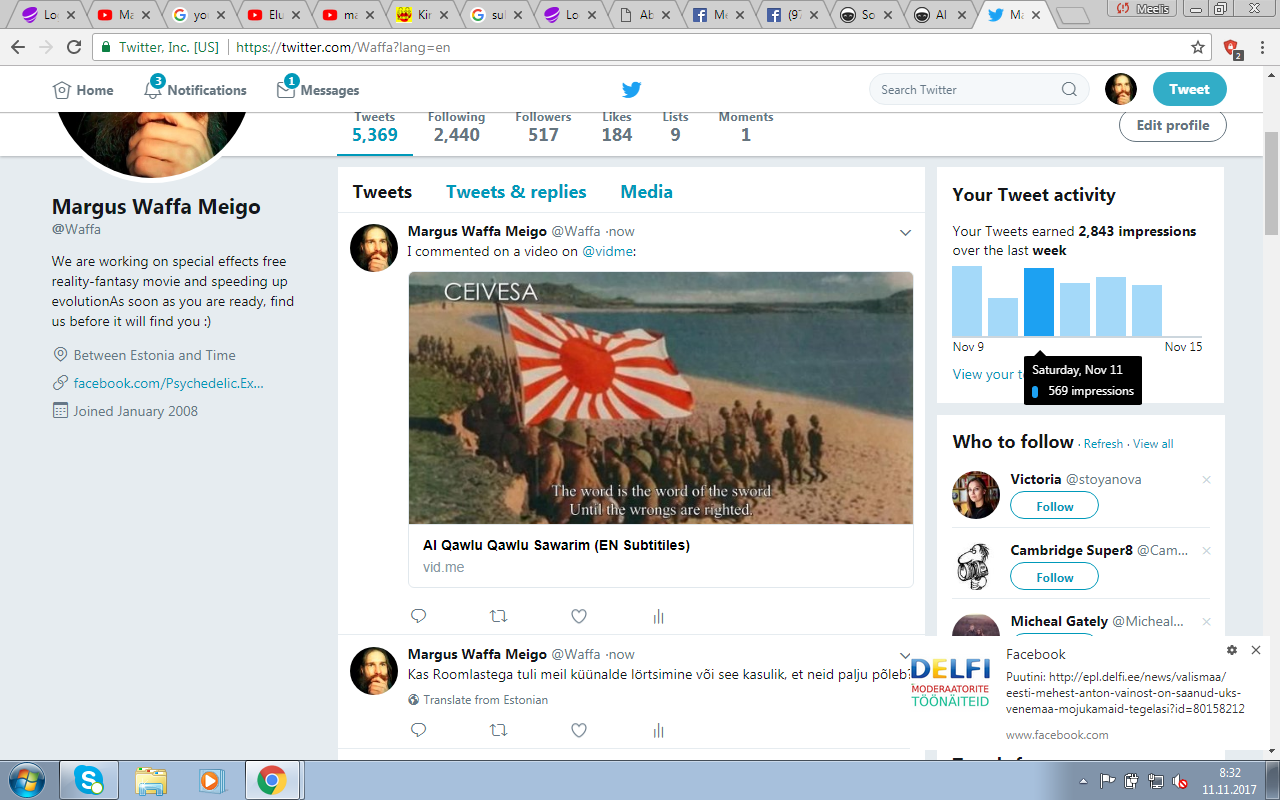Click Translate from Estonian
This screenshot has height=800, width=1280.
click(485, 700)
